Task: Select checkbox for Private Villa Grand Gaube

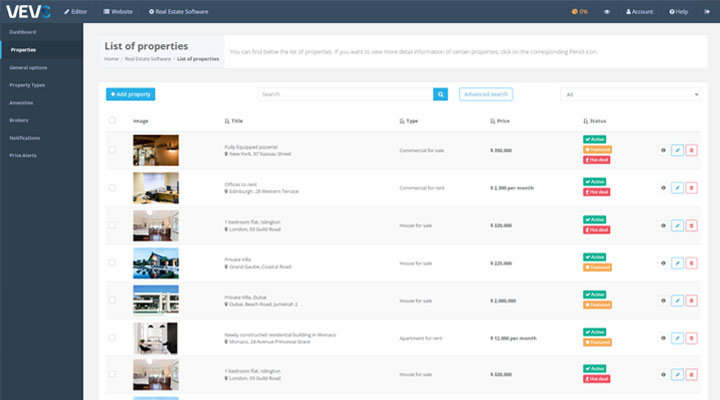Action: coord(112,263)
